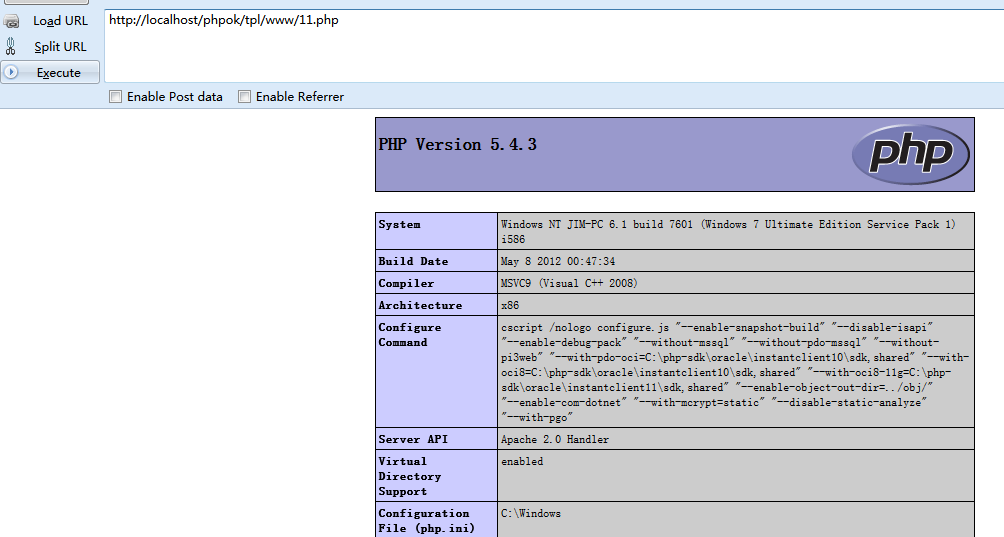The width and height of the screenshot is (1004, 537).
Task: Click the Windows NT JIM-PC system value
Action: point(728,232)
